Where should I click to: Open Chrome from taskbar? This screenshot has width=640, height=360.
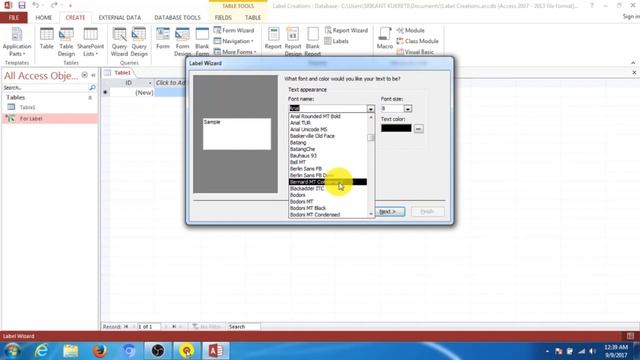click(x=129, y=351)
